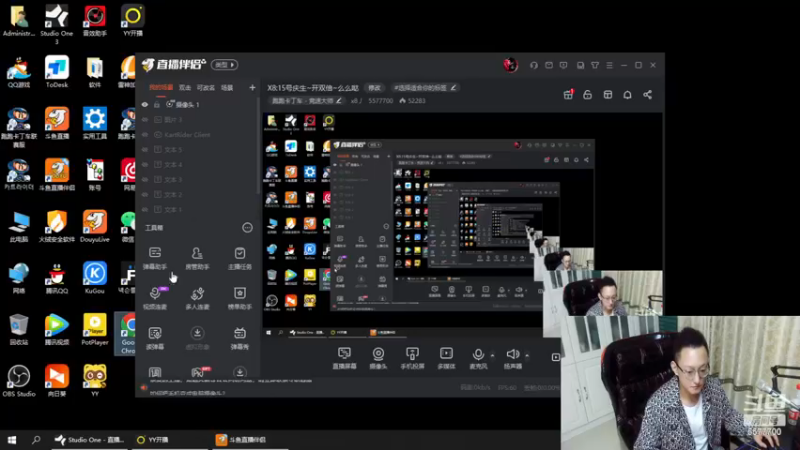Open taskbar search magnifier

pyautogui.click(x=36, y=439)
